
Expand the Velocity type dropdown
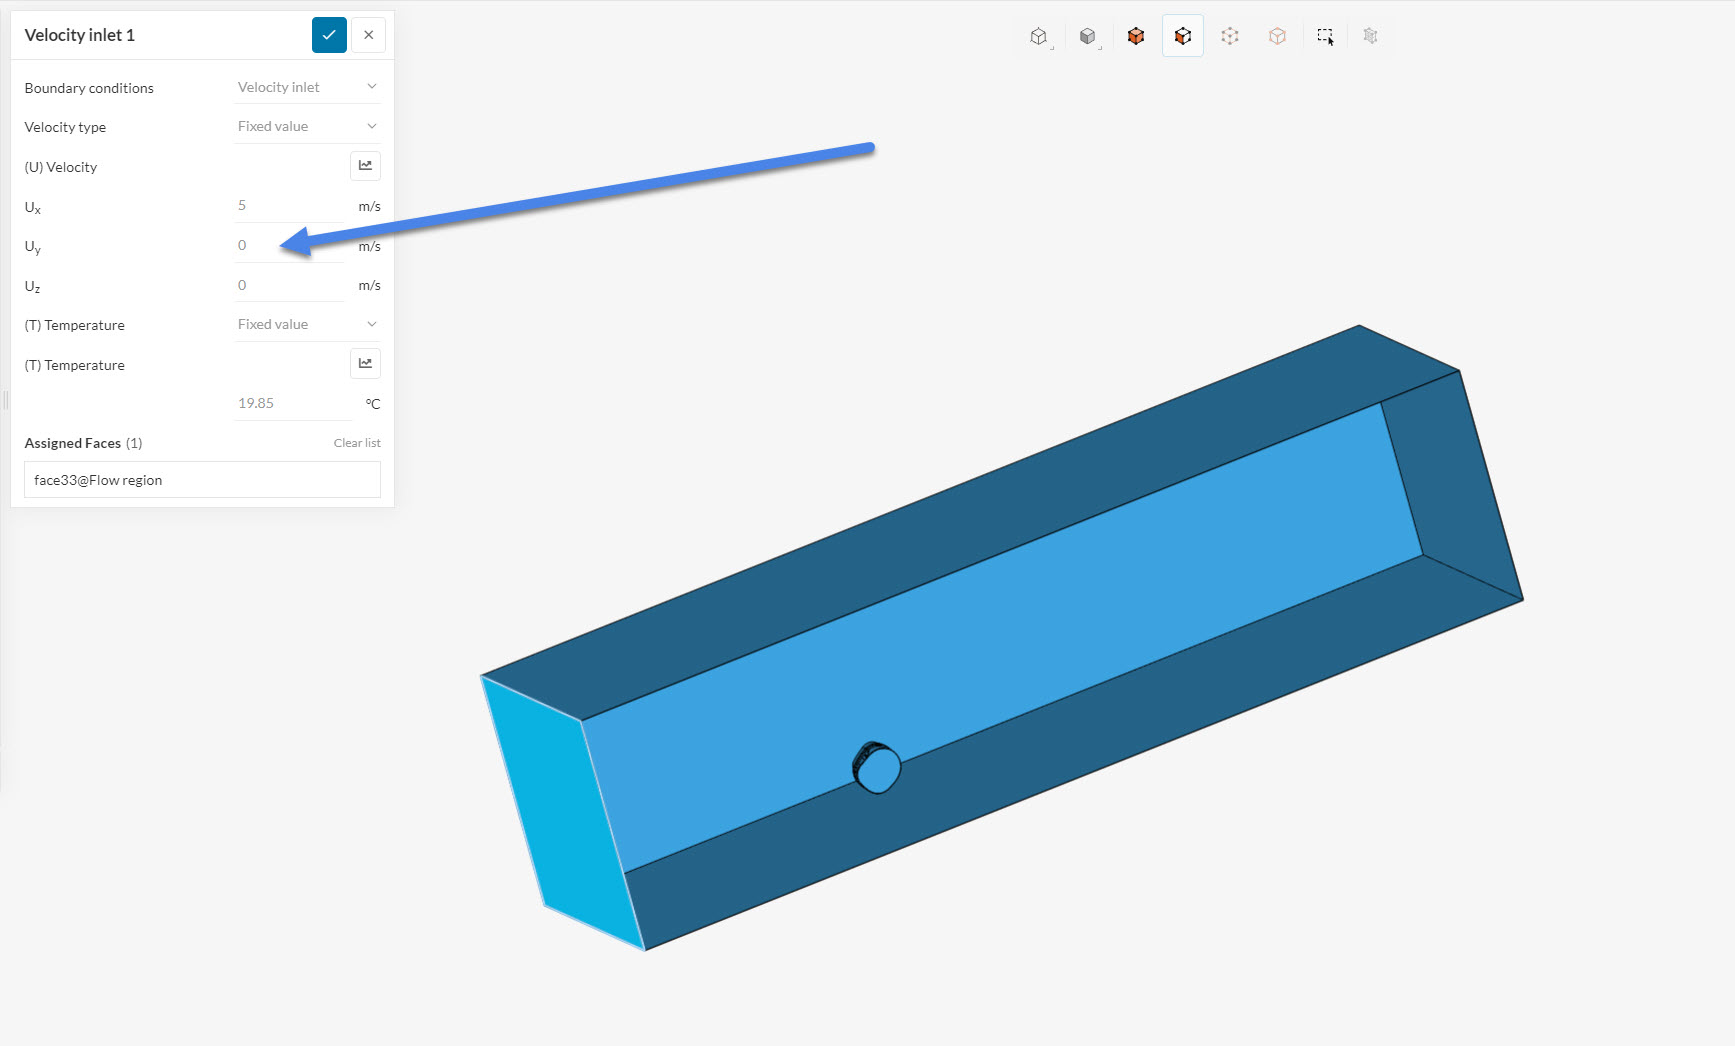point(306,126)
